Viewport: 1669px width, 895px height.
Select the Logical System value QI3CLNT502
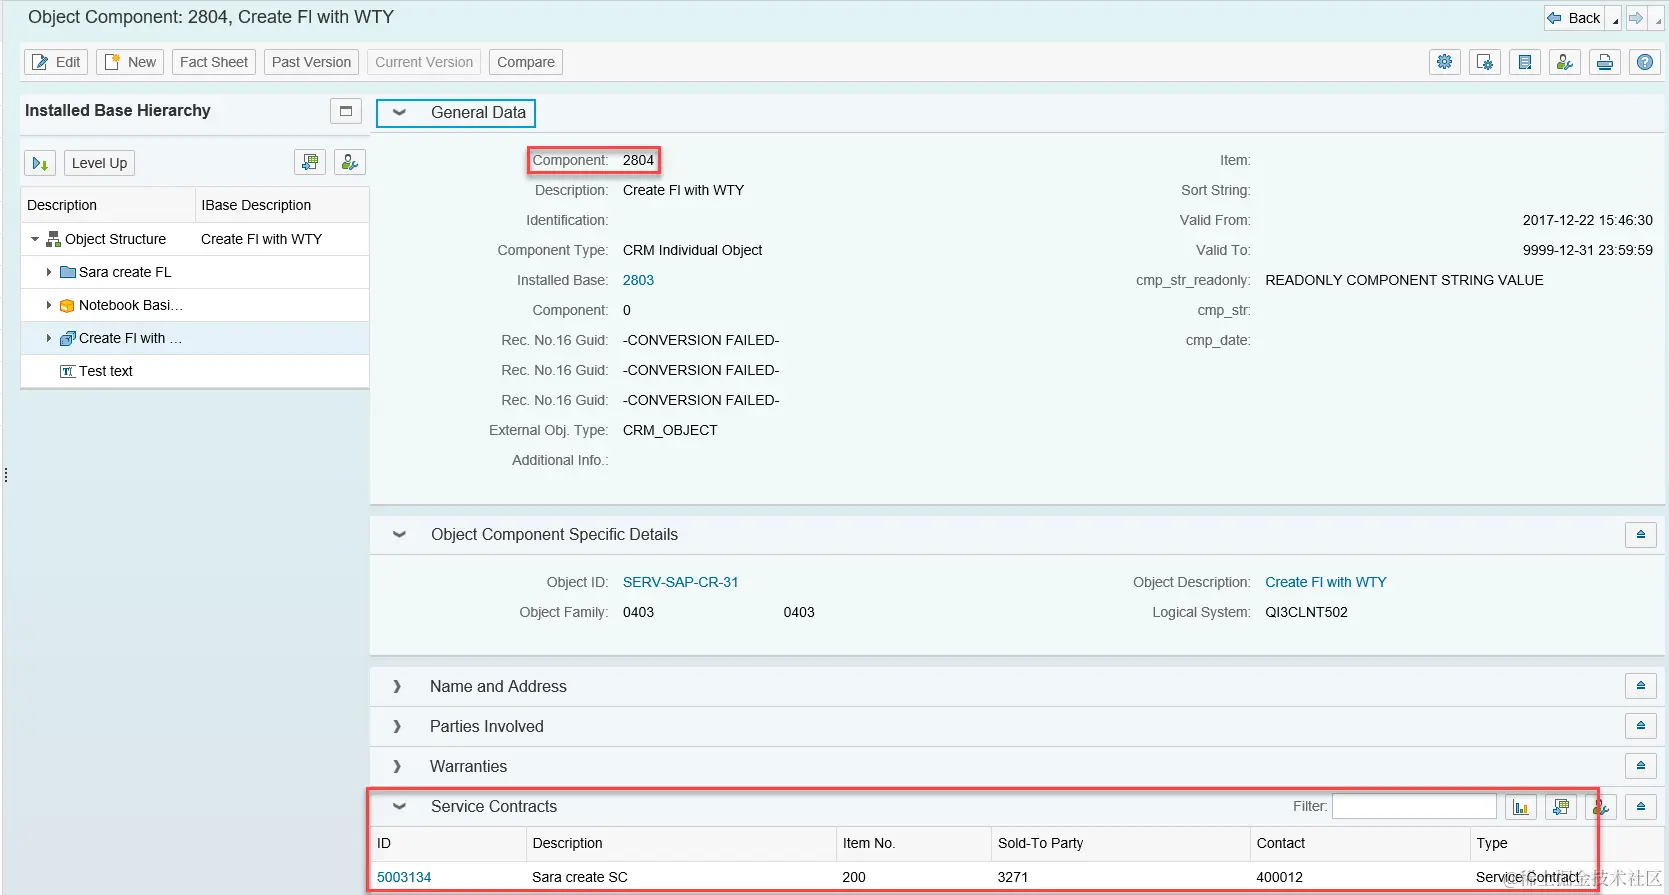[x=1306, y=612]
